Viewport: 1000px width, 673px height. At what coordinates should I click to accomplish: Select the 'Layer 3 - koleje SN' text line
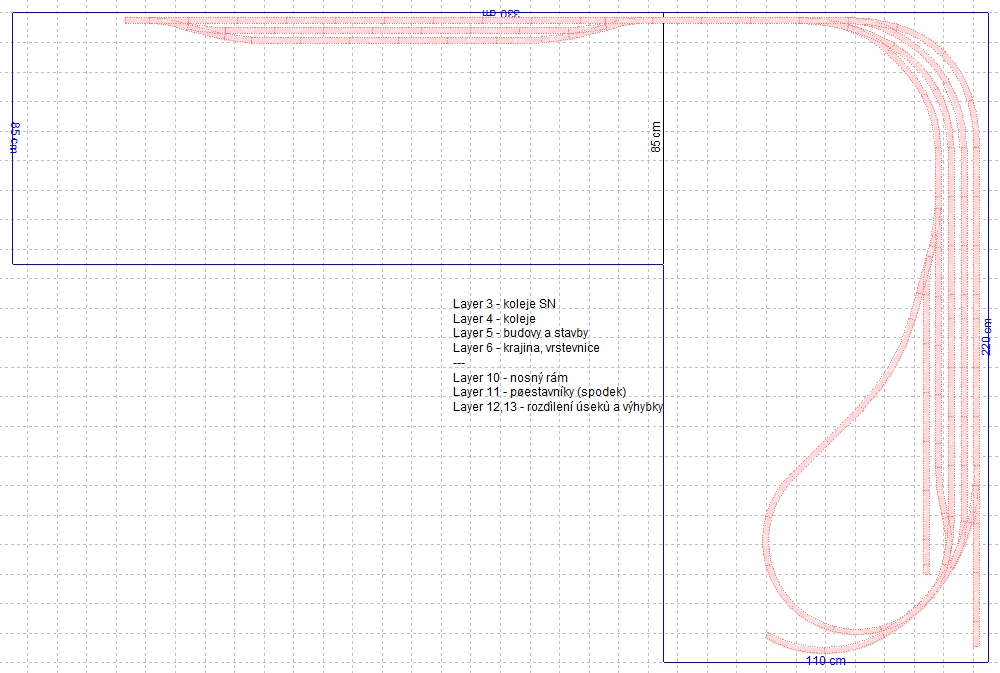tap(504, 304)
